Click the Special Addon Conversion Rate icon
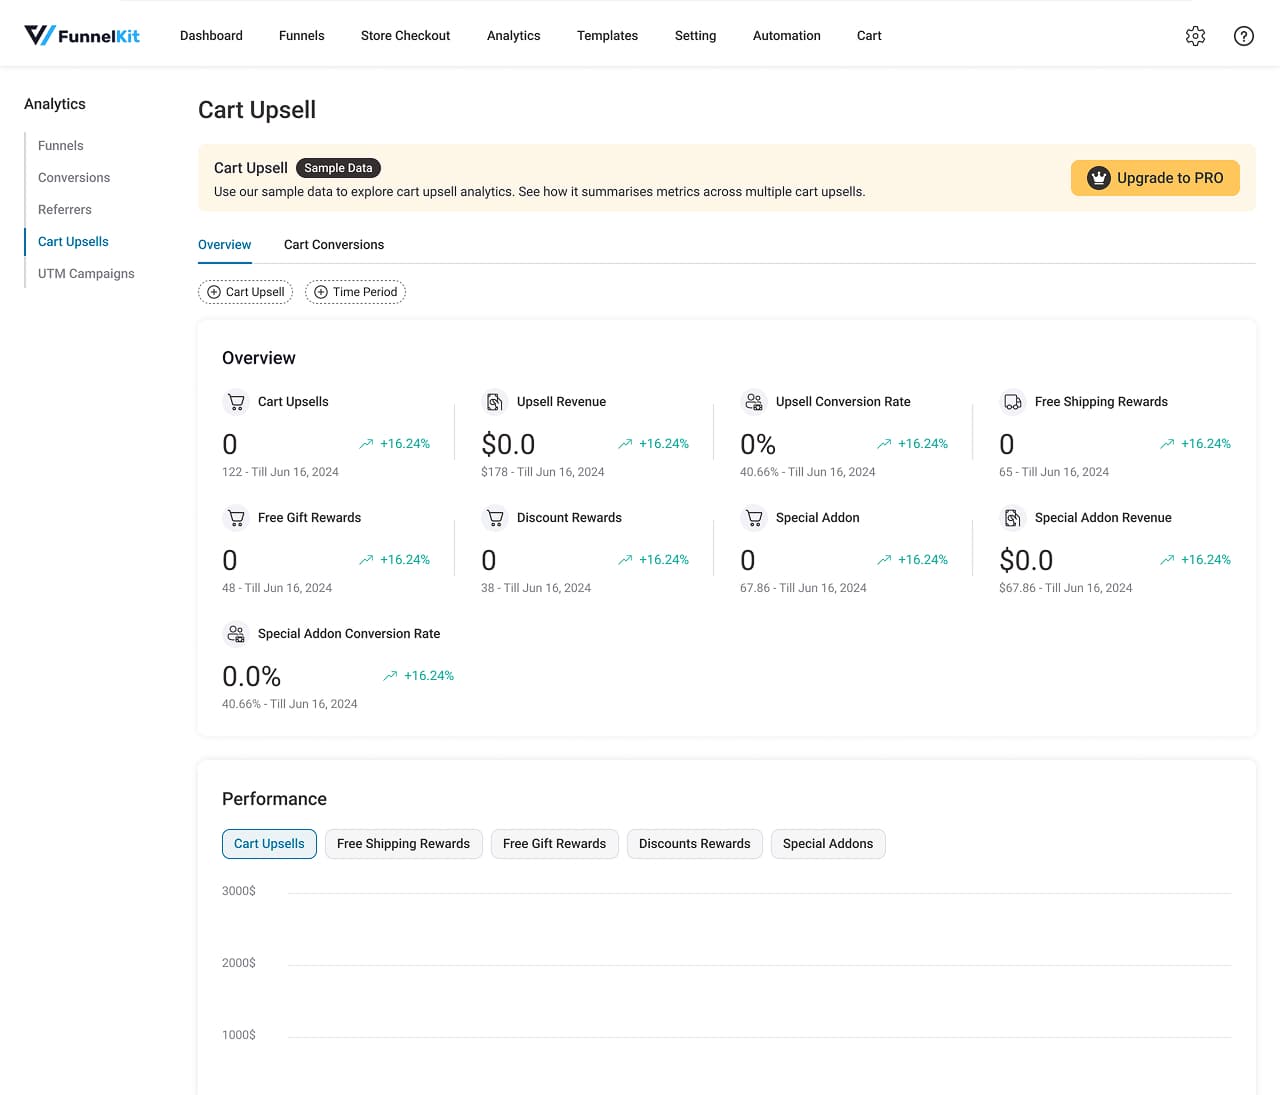Screen dimensions: 1280x1095 [x=236, y=634]
